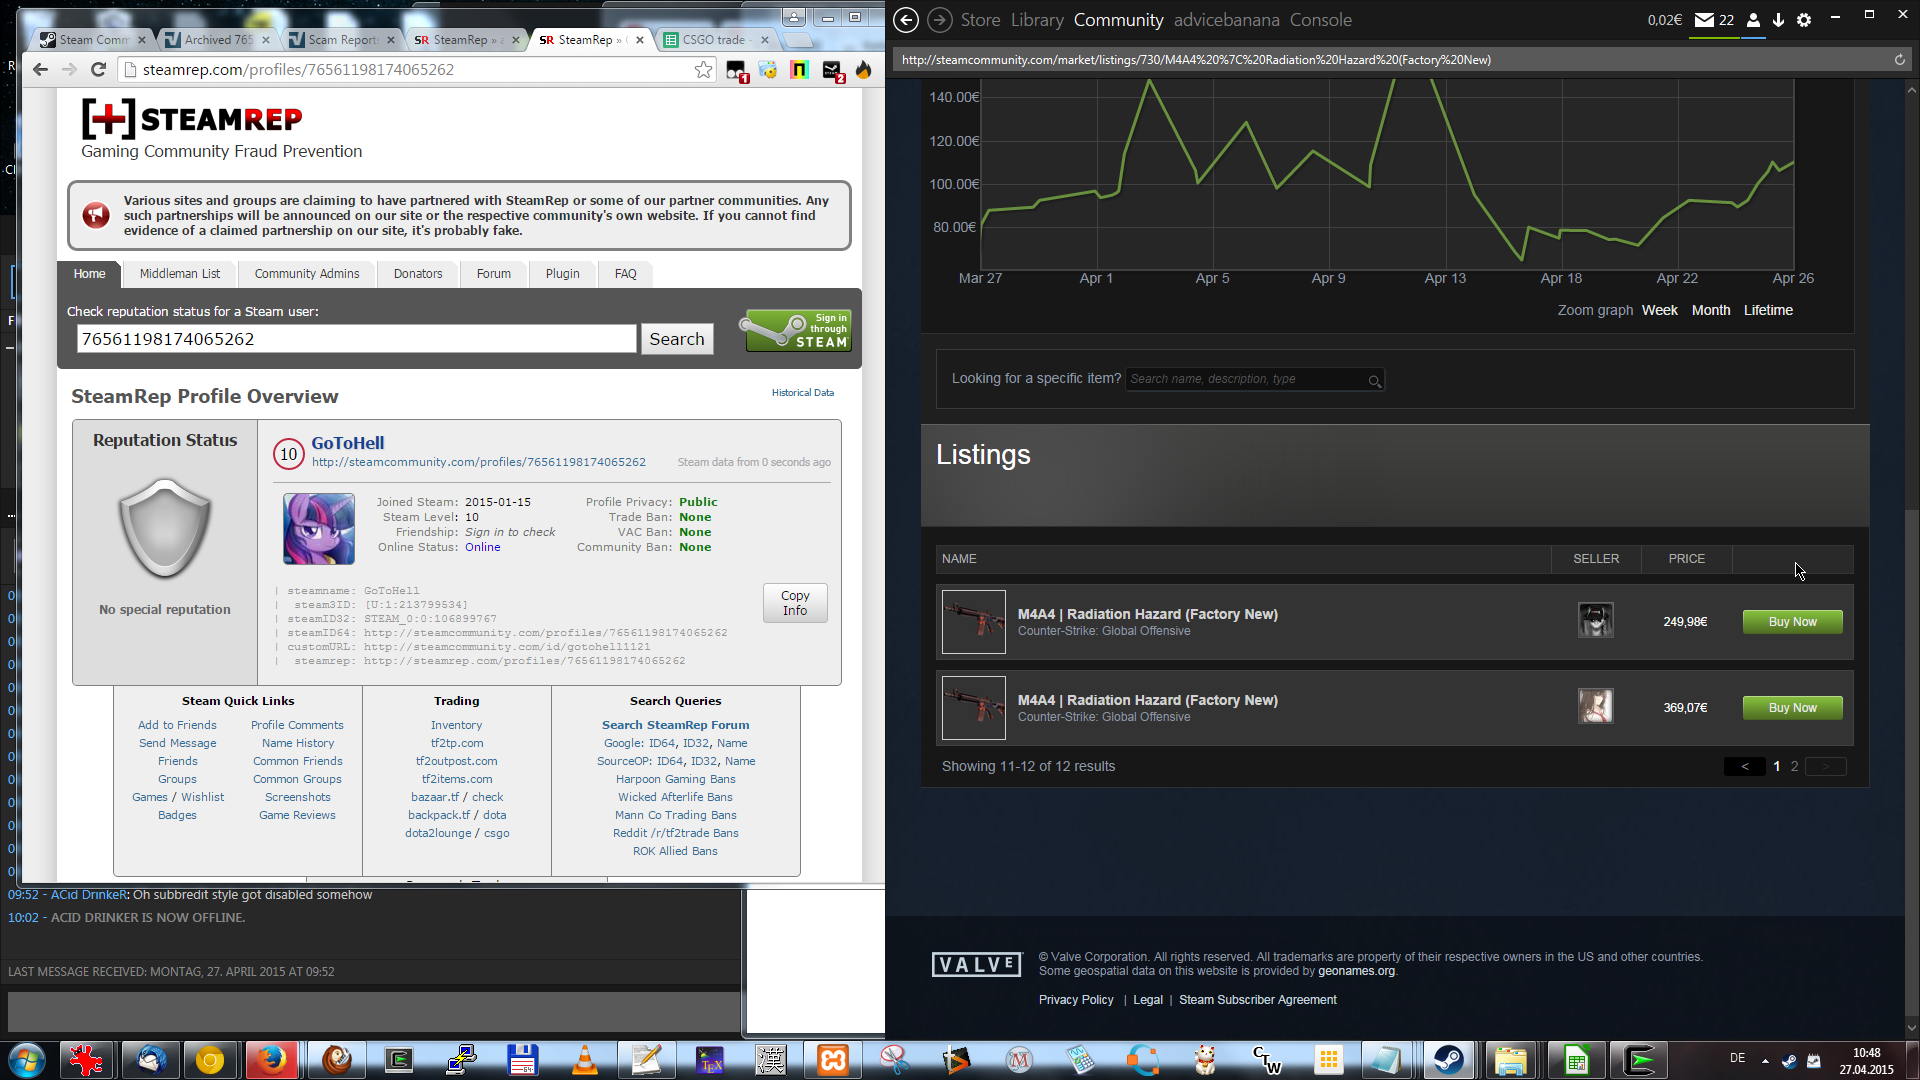Launch VLC from the taskbar
Image resolution: width=1920 pixels, height=1080 pixels.
click(x=585, y=1060)
